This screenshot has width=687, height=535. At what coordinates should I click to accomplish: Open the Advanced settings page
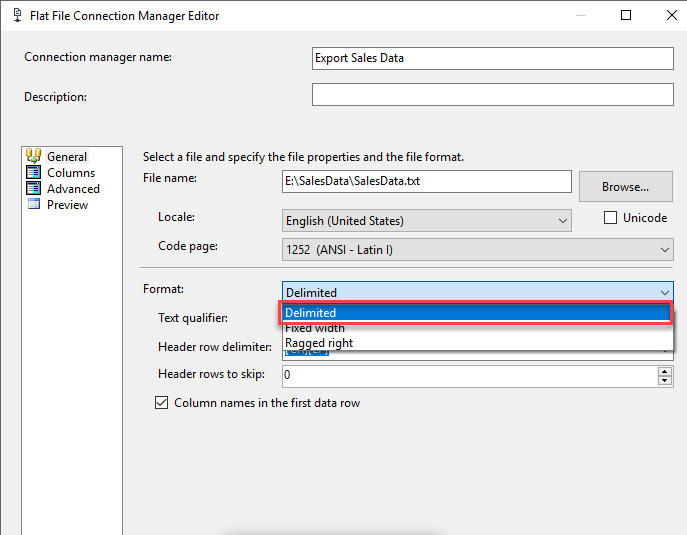click(x=74, y=188)
